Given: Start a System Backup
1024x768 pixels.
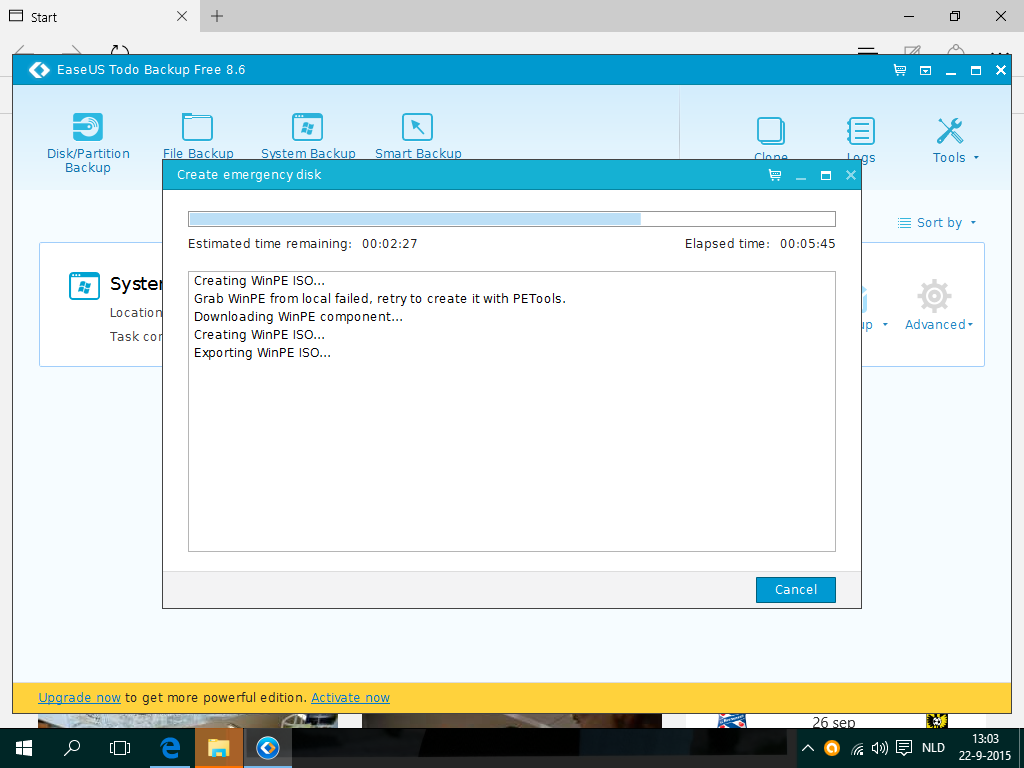Looking at the screenshot, I should coord(308,136).
